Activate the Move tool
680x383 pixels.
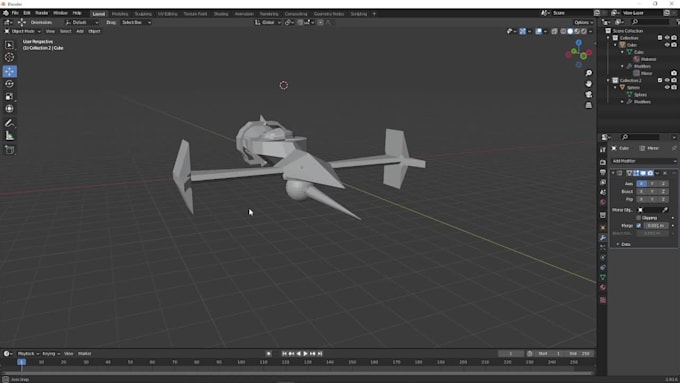[x=9, y=71]
